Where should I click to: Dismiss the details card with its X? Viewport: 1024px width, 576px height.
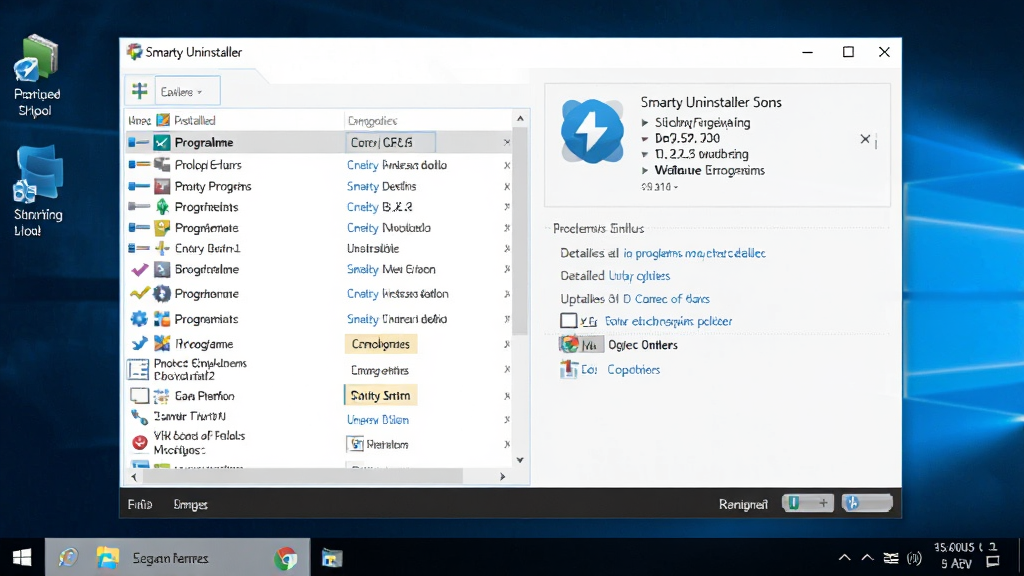click(865, 139)
